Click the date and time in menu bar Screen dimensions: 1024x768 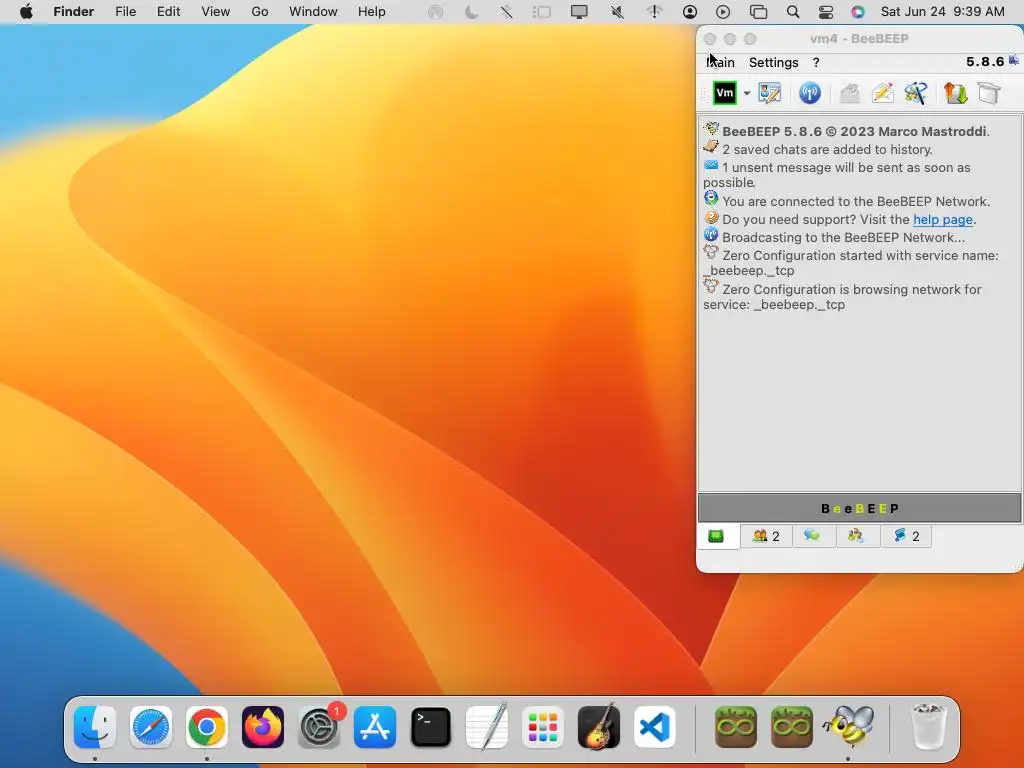(942, 12)
